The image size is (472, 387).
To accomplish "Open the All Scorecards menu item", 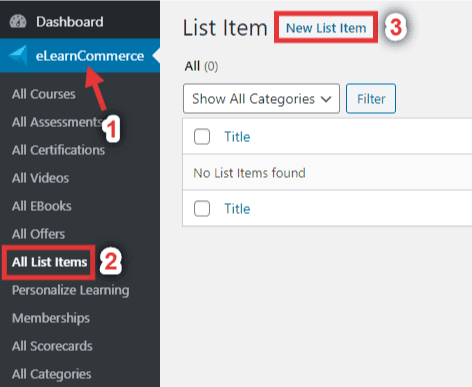I will (52, 346).
